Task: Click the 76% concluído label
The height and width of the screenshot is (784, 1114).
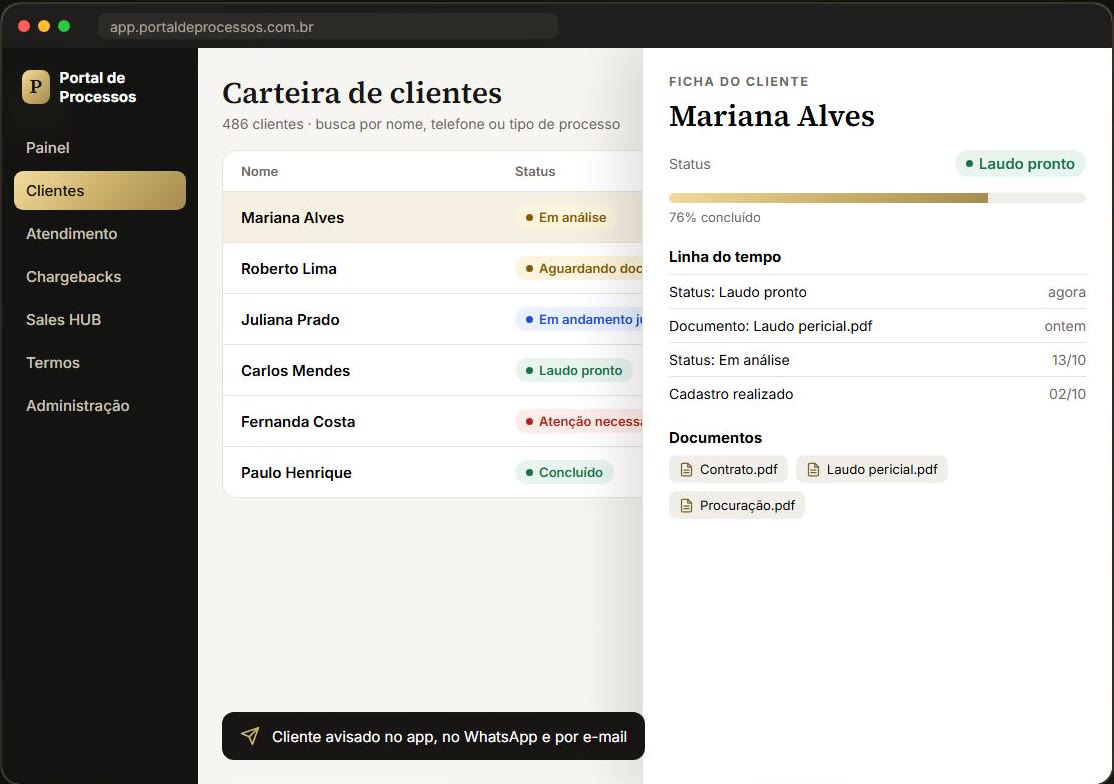Action: (715, 217)
